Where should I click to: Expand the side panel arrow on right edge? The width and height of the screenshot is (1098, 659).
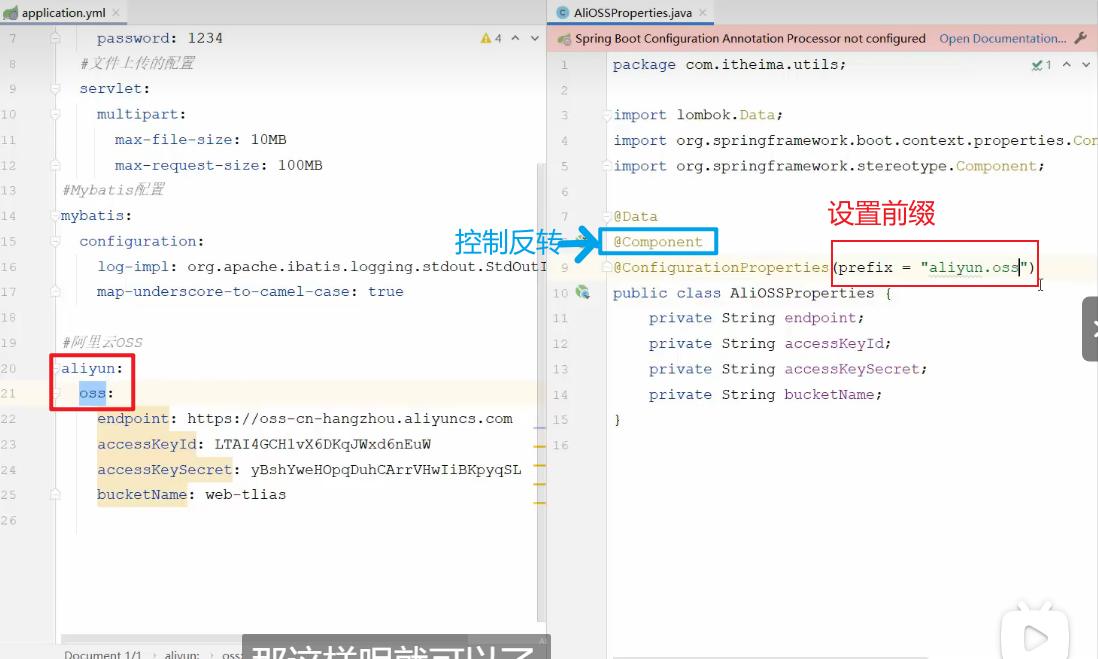[x=1092, y=328]
